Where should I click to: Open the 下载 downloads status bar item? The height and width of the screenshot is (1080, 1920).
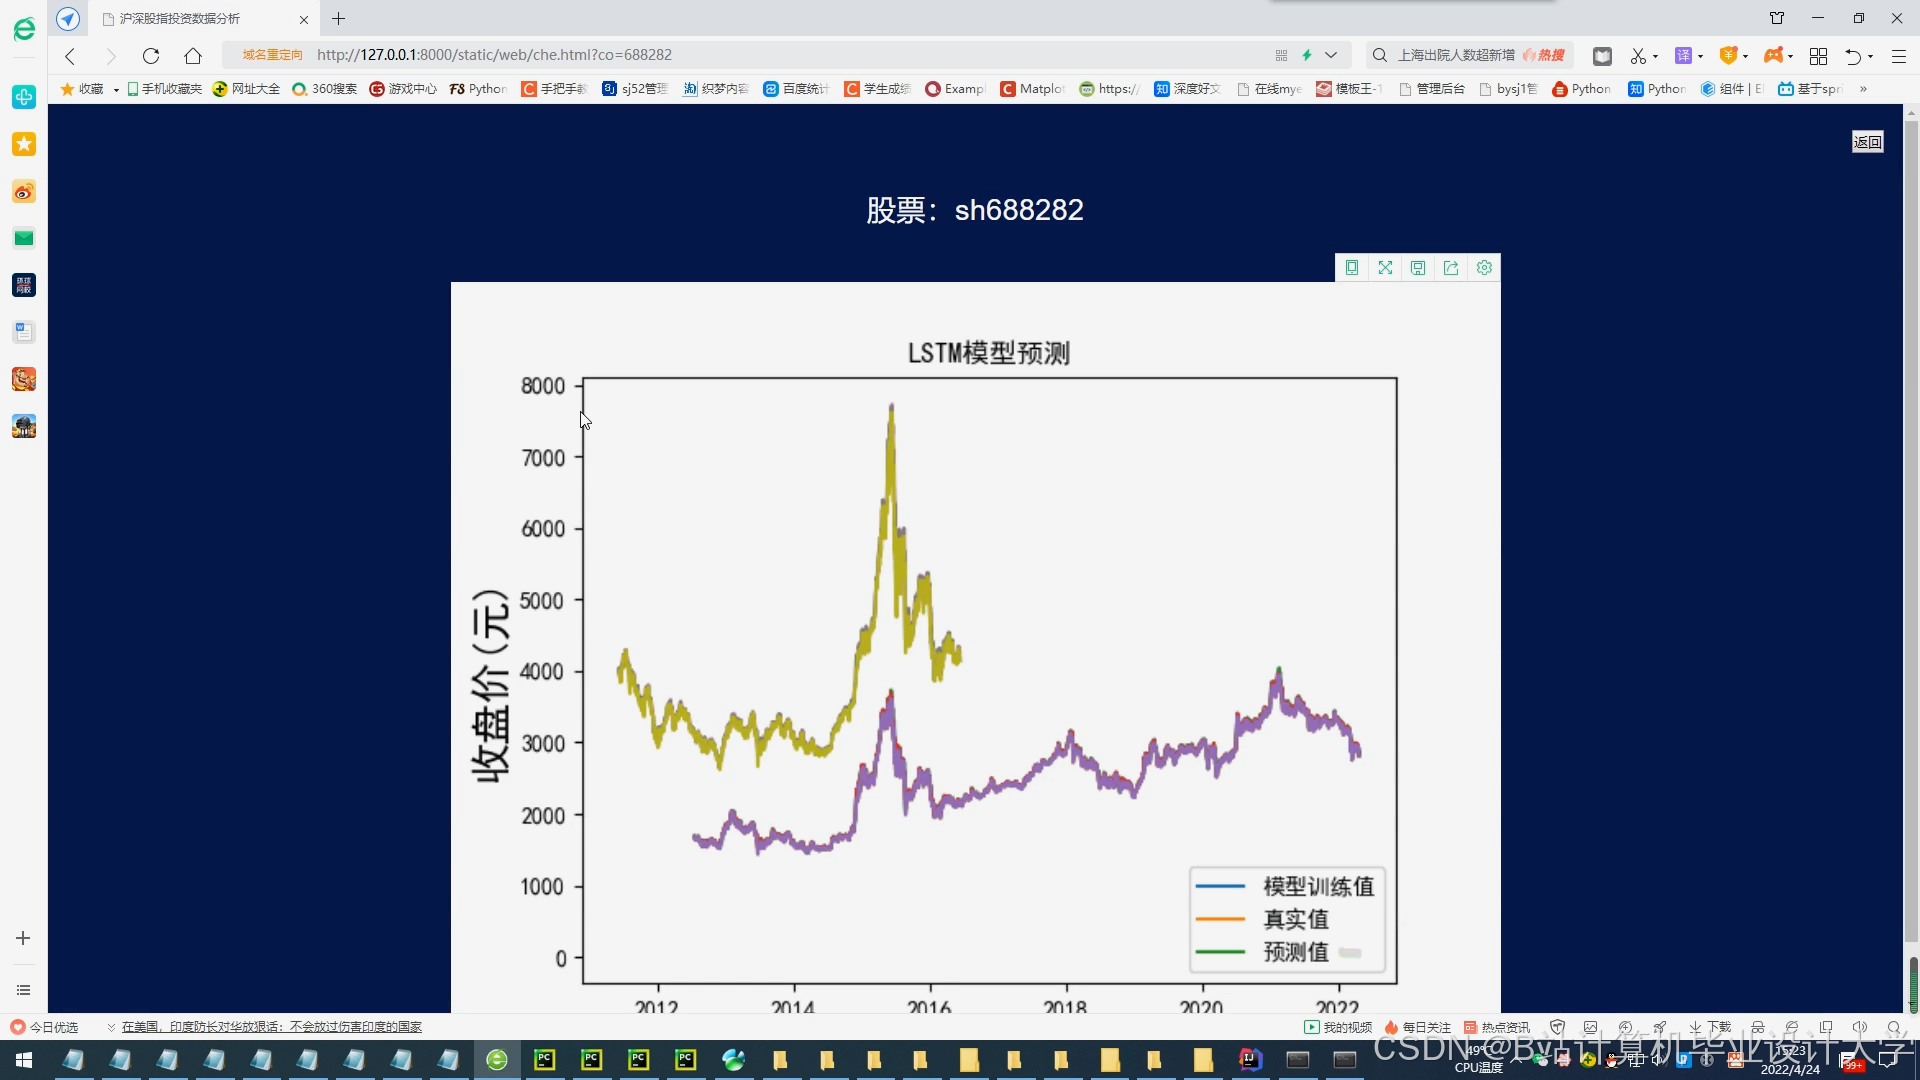1710,1027
